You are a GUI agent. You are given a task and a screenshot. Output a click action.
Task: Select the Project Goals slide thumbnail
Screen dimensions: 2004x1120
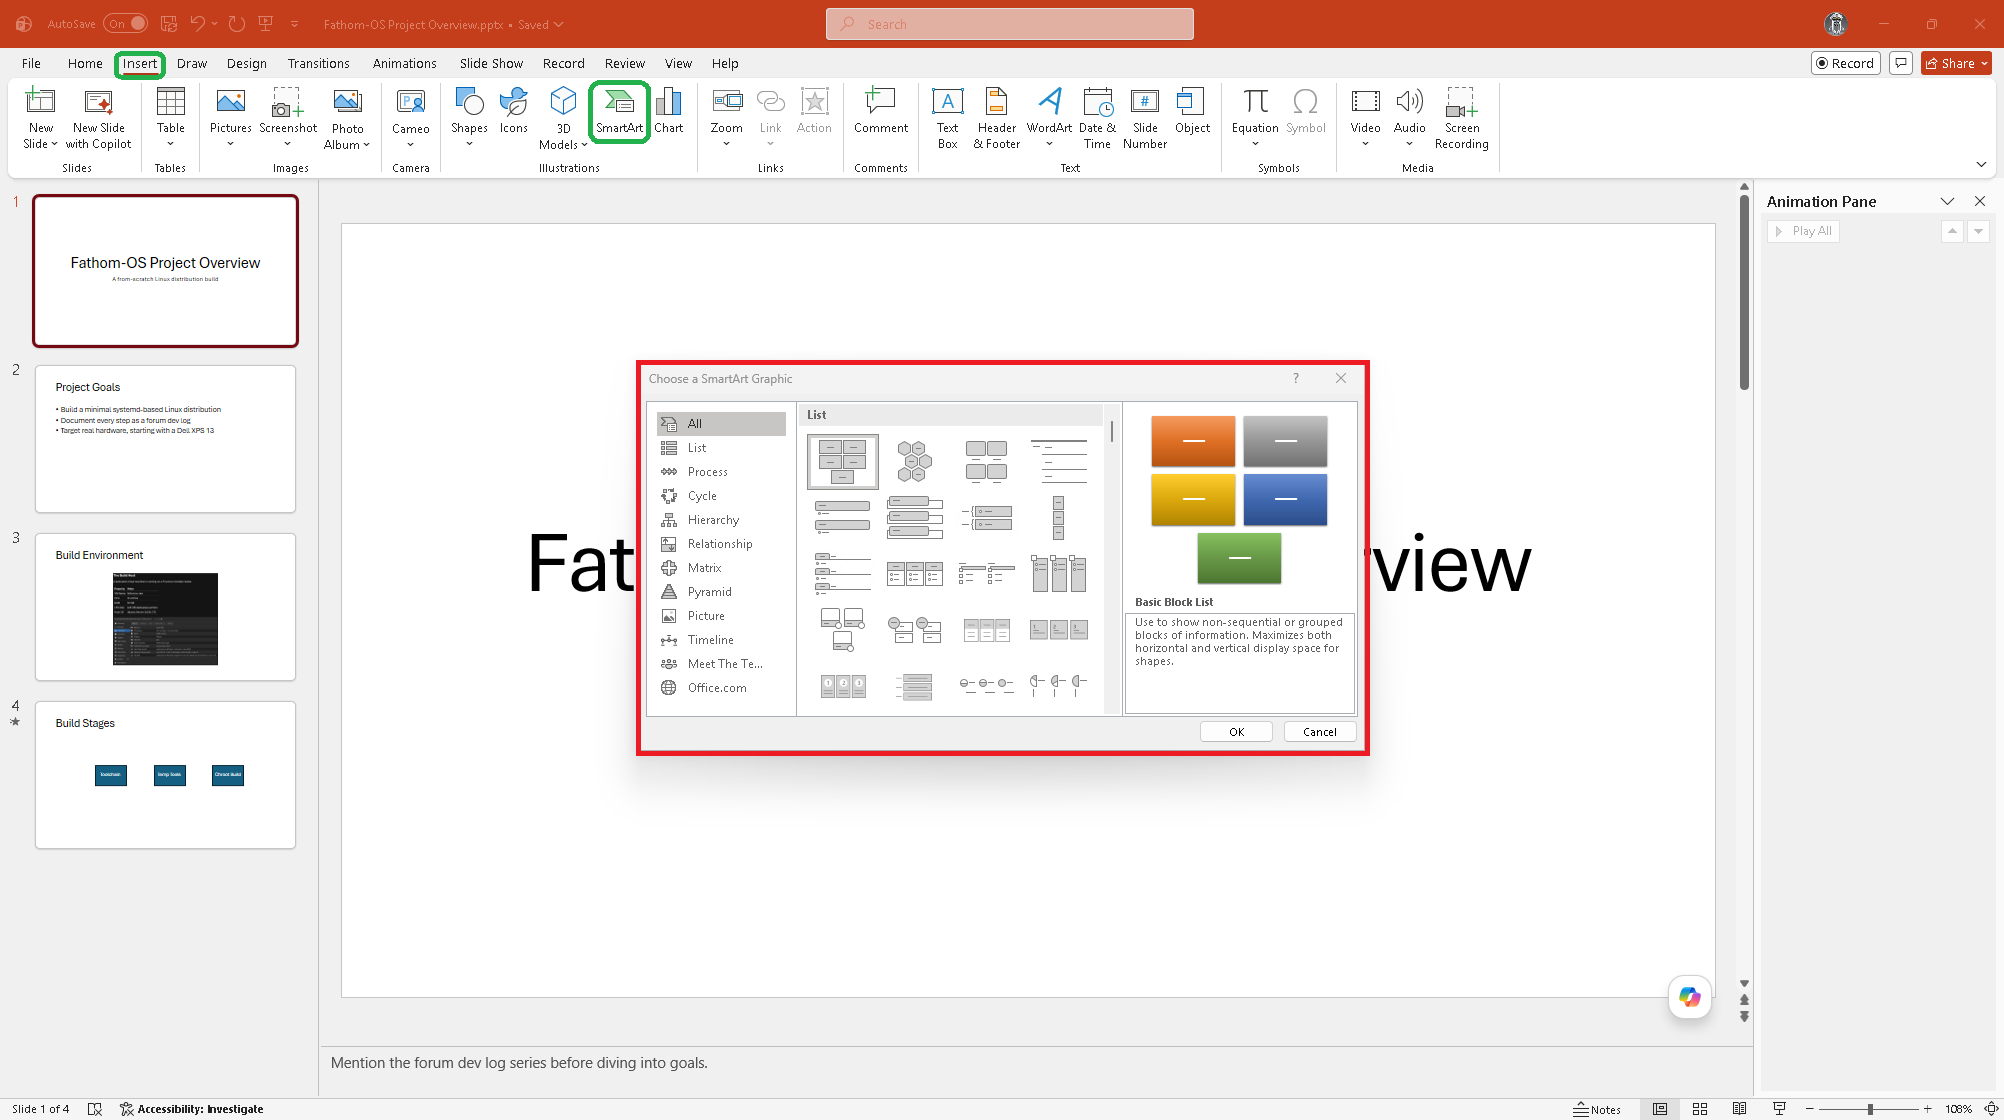(165, 439)
